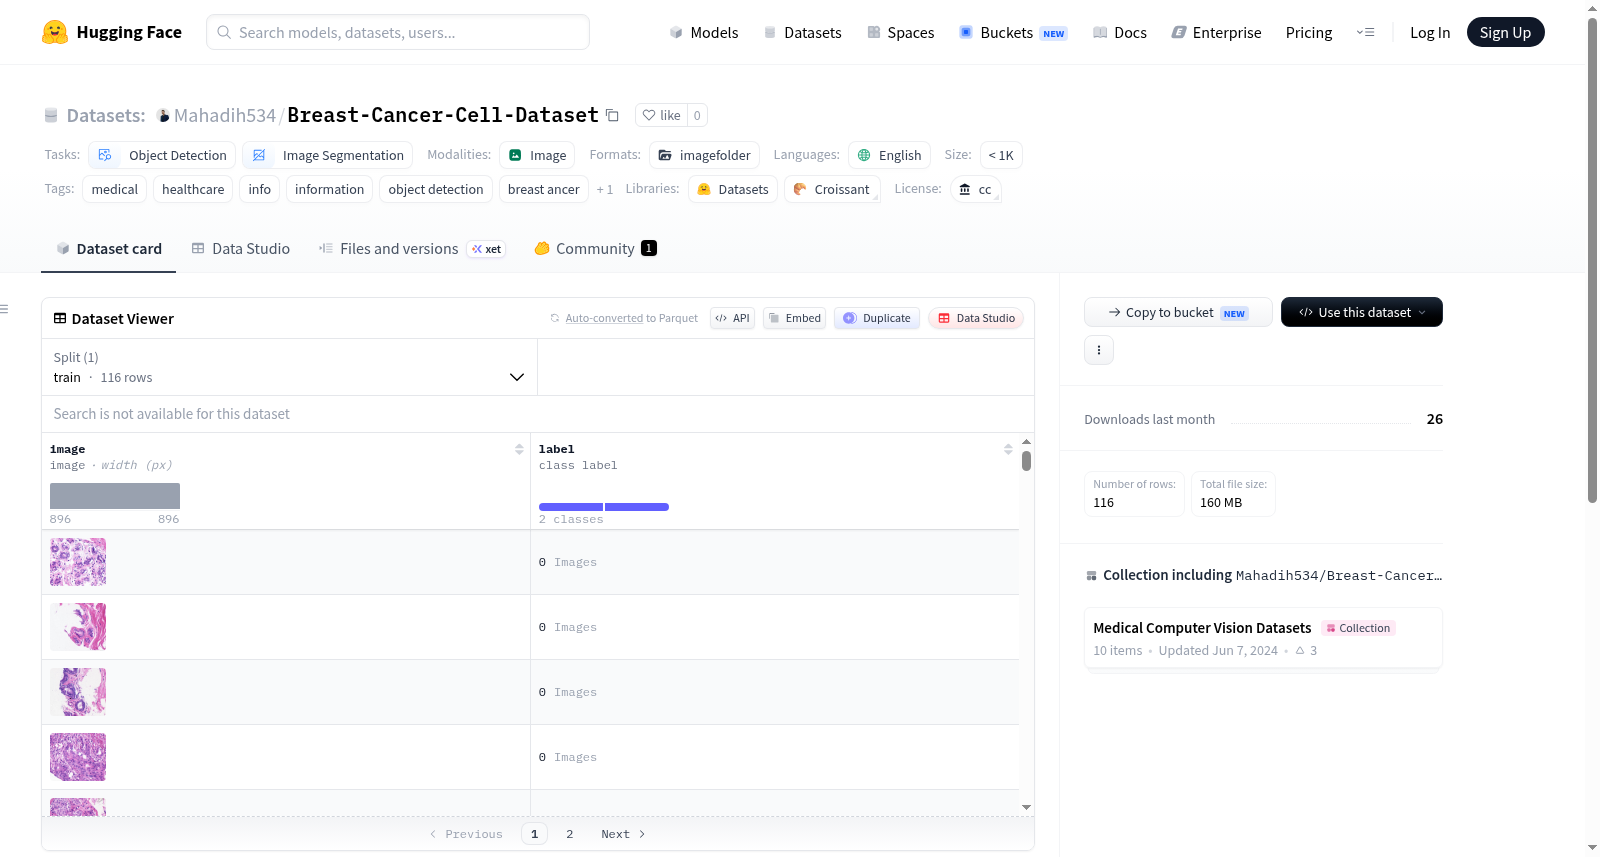Screen dimensions: 1600x857
Task: Toggle the left sidebar outline icon
Action: coord(4,309)
